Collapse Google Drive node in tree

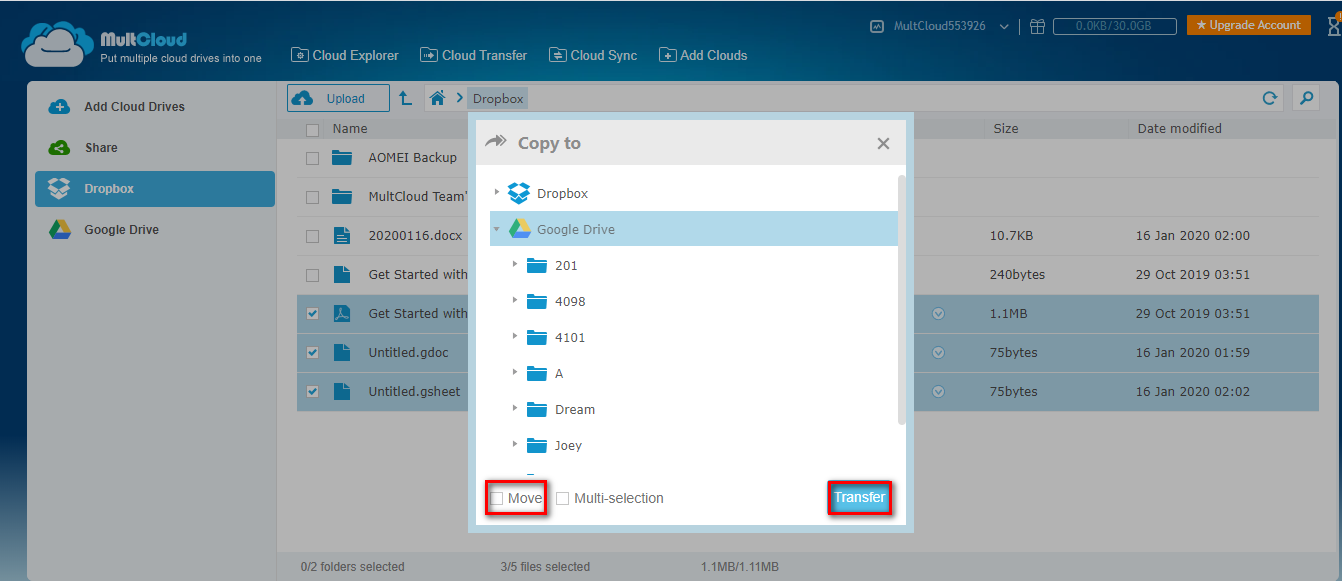497,229
